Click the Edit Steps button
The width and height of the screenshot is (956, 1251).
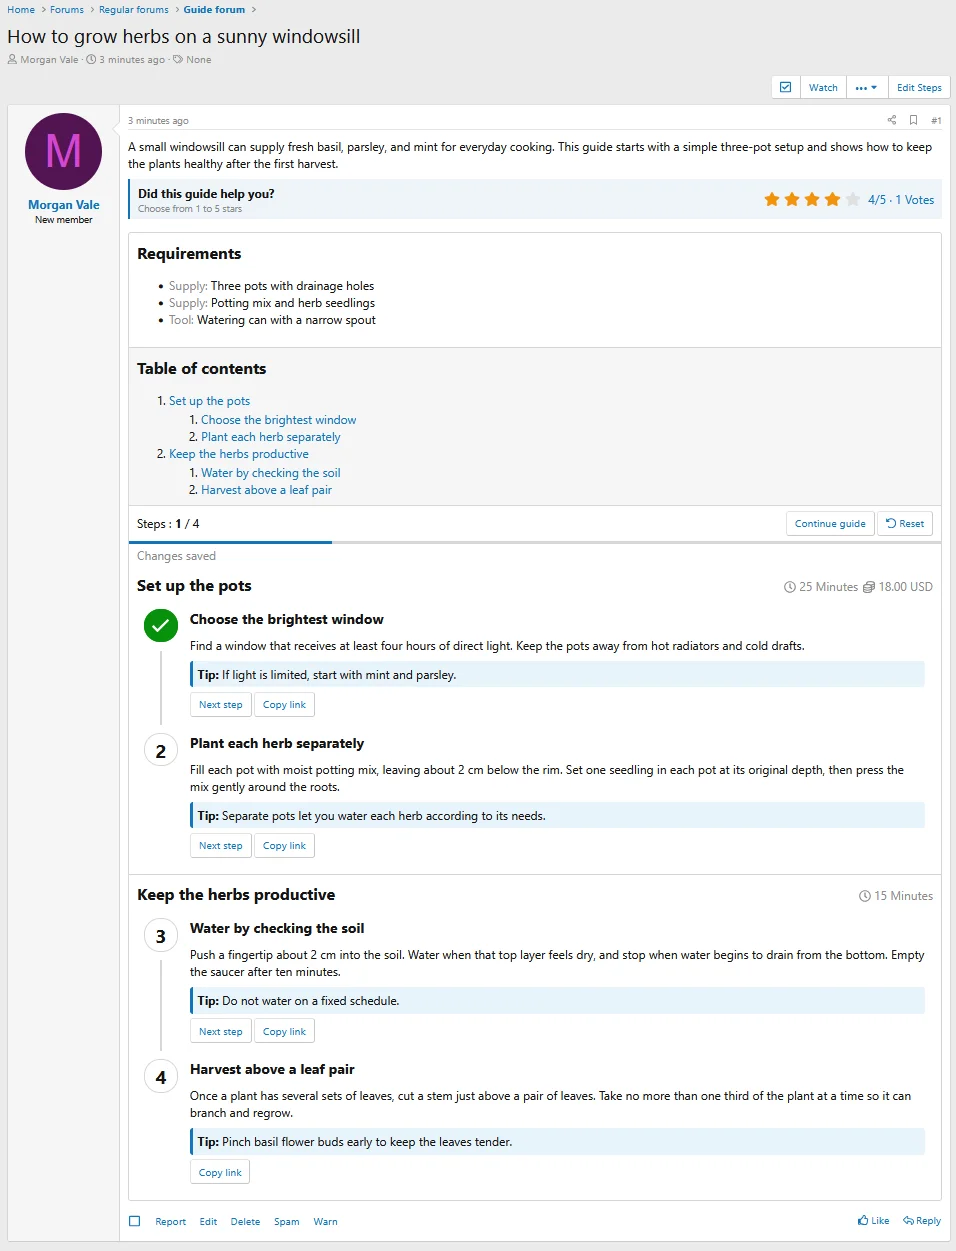pyautogui.click(x=919, y=87)
